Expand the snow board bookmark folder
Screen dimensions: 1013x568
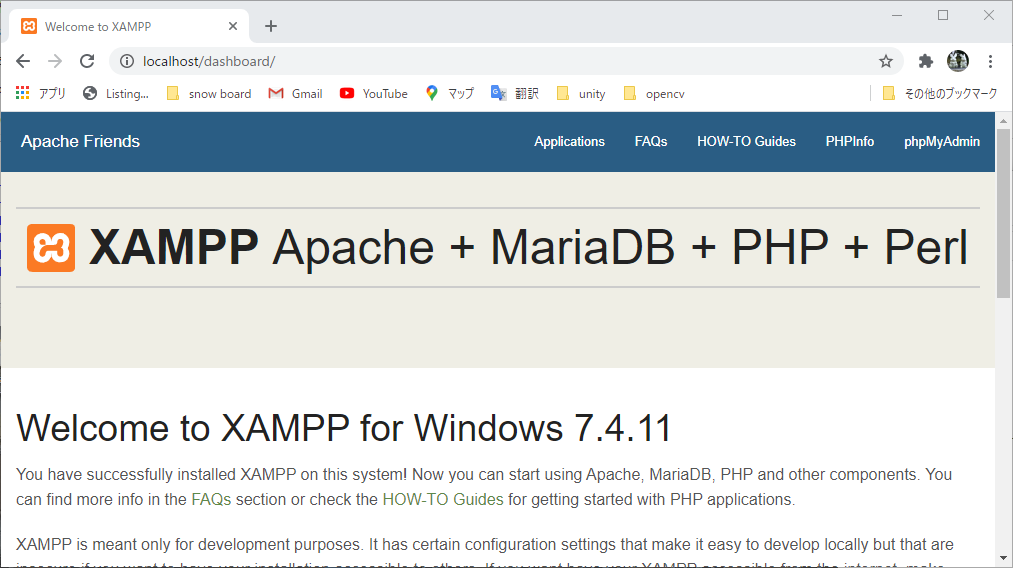pos(208,93)
